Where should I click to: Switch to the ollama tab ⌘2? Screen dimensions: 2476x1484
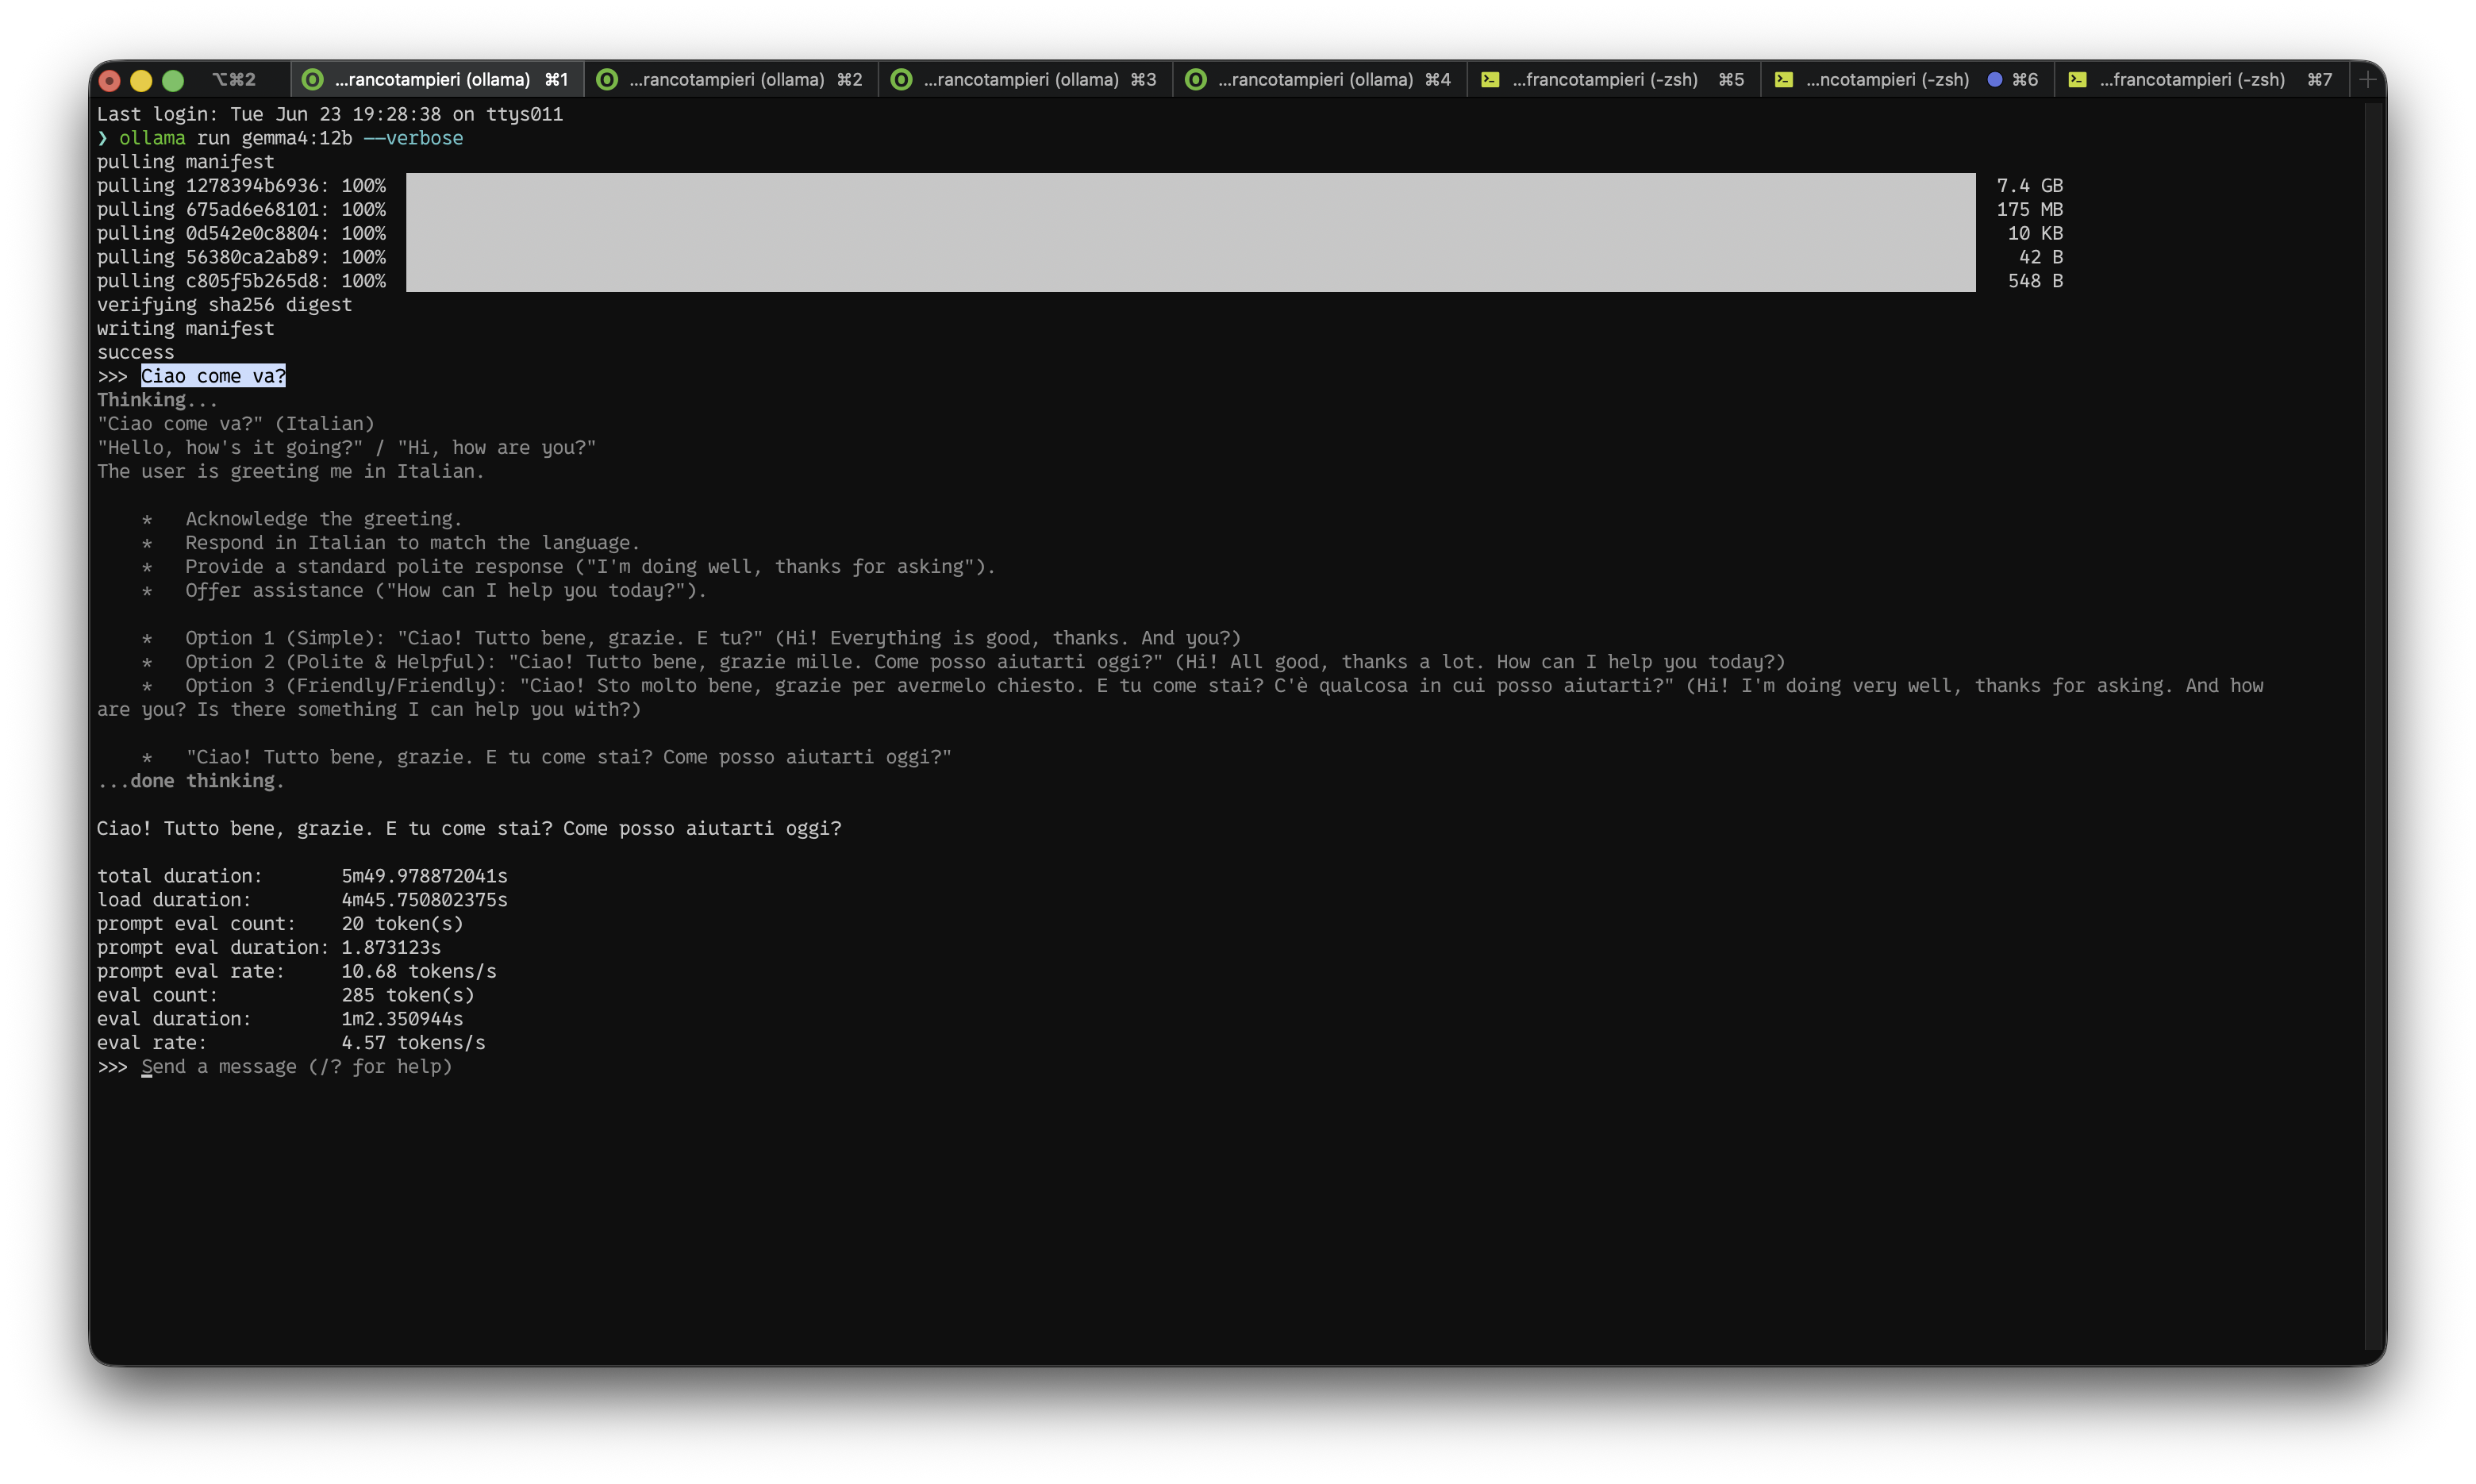731,79
